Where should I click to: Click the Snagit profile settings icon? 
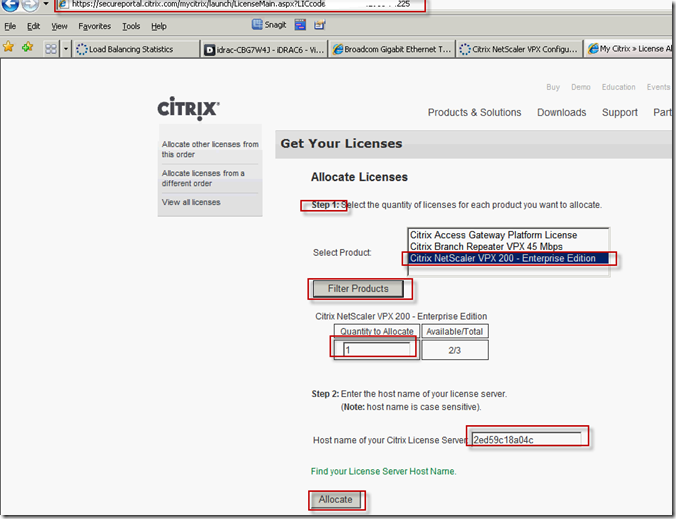(x=319, y=25)
